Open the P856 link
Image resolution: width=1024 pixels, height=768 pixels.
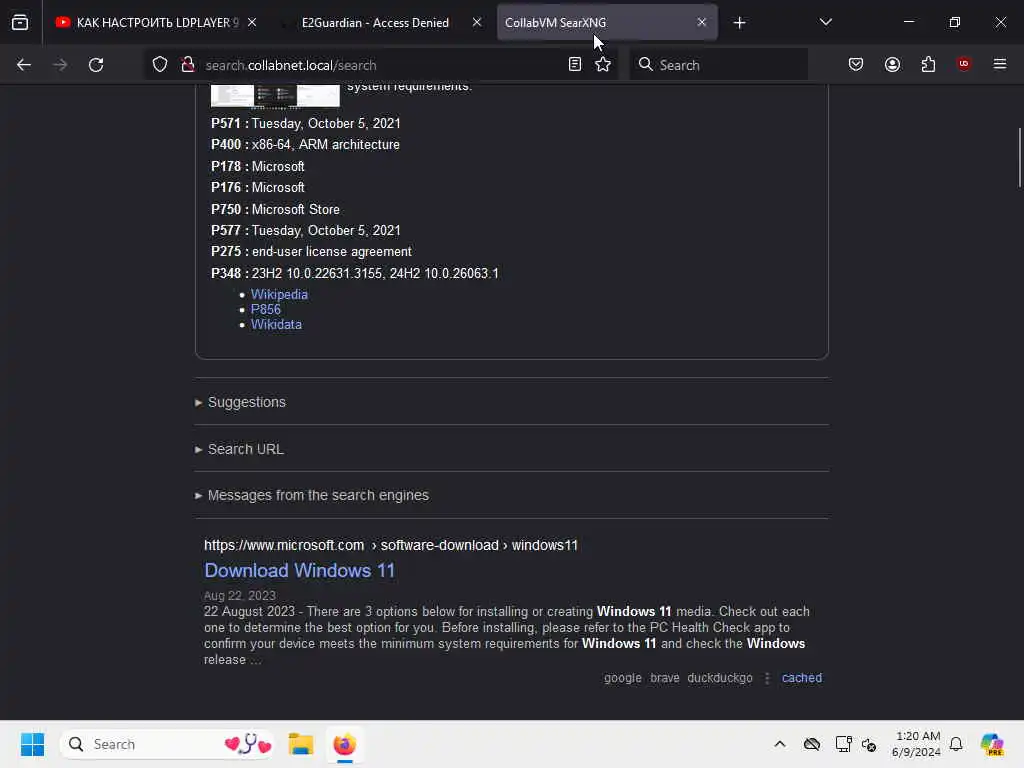265,310
